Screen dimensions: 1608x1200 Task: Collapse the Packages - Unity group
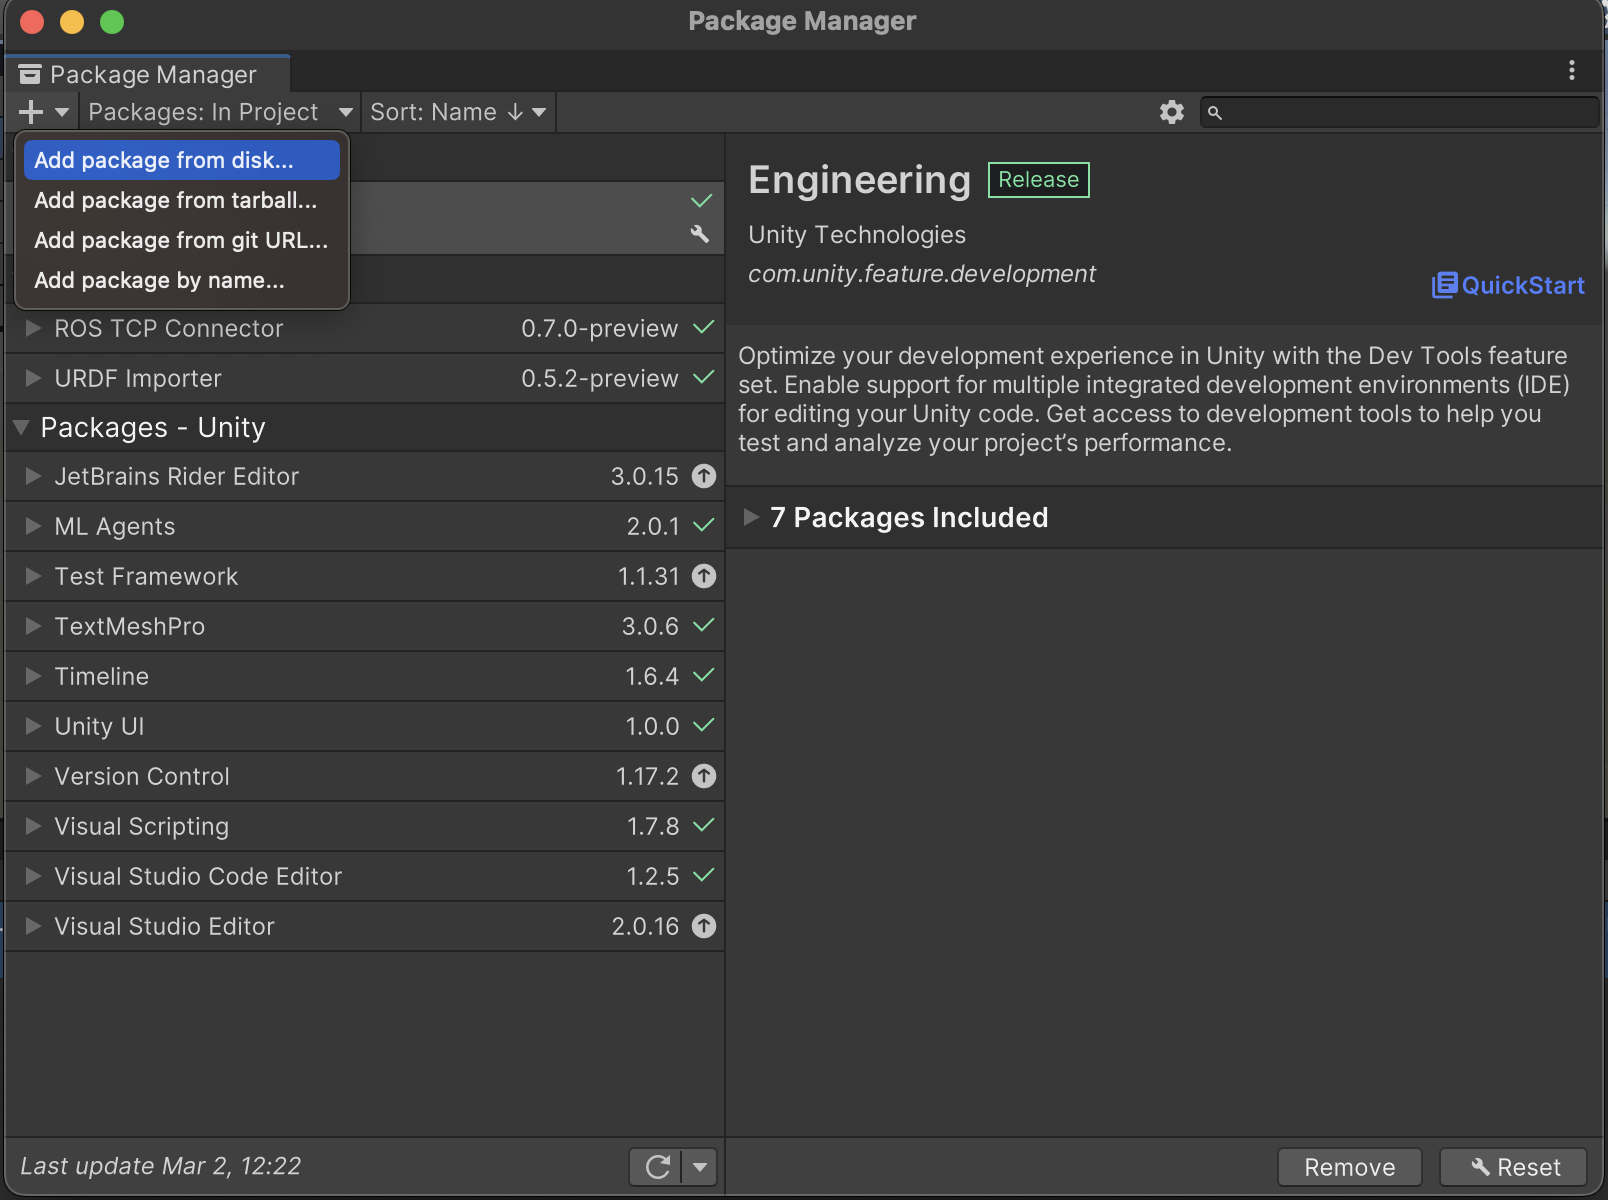pyautogui.click(x=21, y=427)
